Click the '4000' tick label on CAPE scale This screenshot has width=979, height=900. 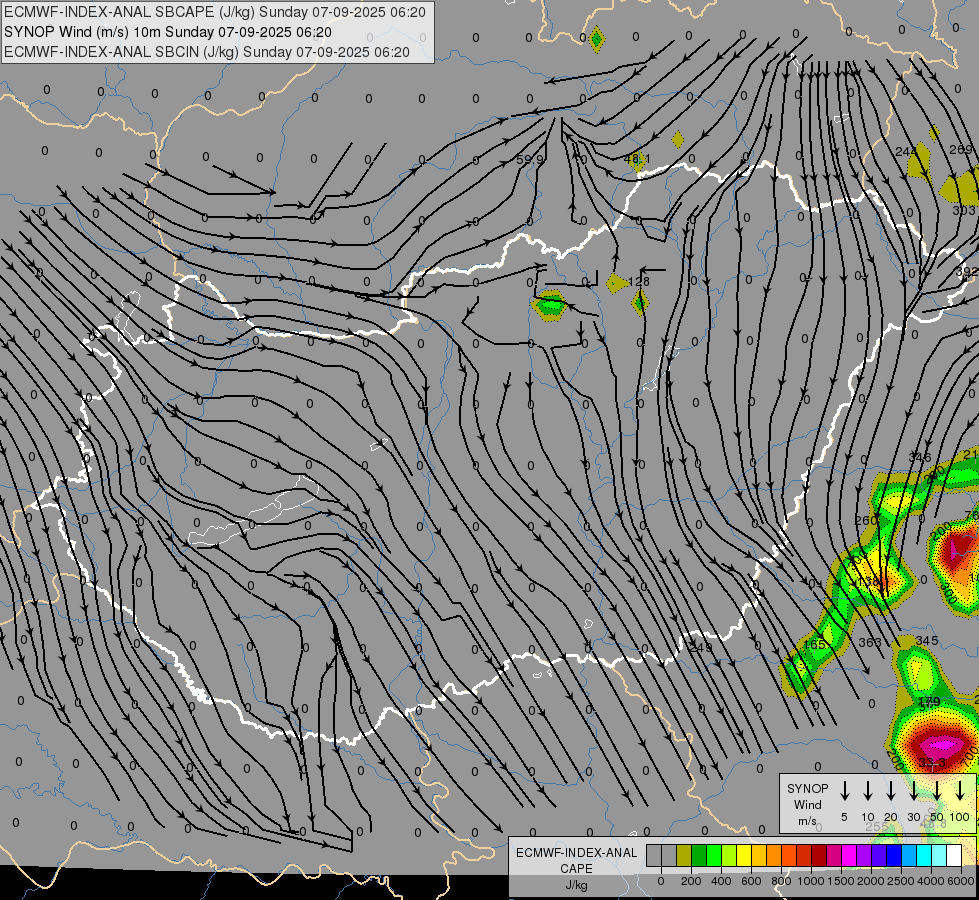click(x=931, y=881)
